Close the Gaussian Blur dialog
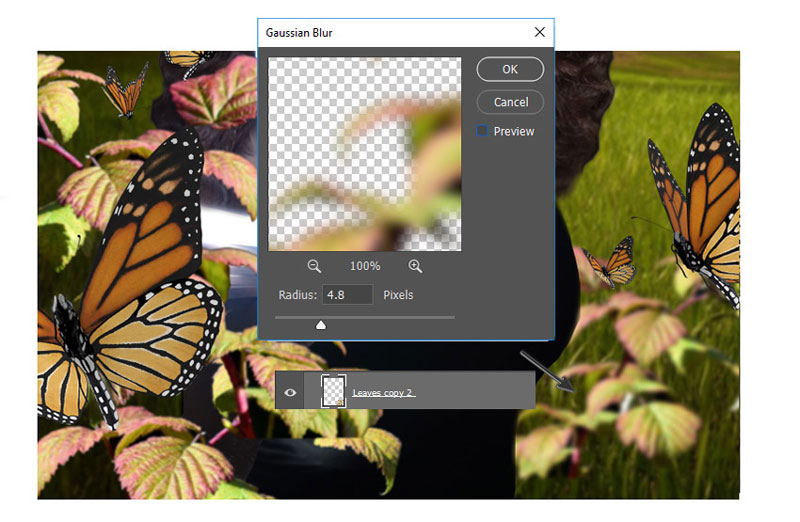Image resolution: width=800 pixels, height=522 pixels. point(539,32)
